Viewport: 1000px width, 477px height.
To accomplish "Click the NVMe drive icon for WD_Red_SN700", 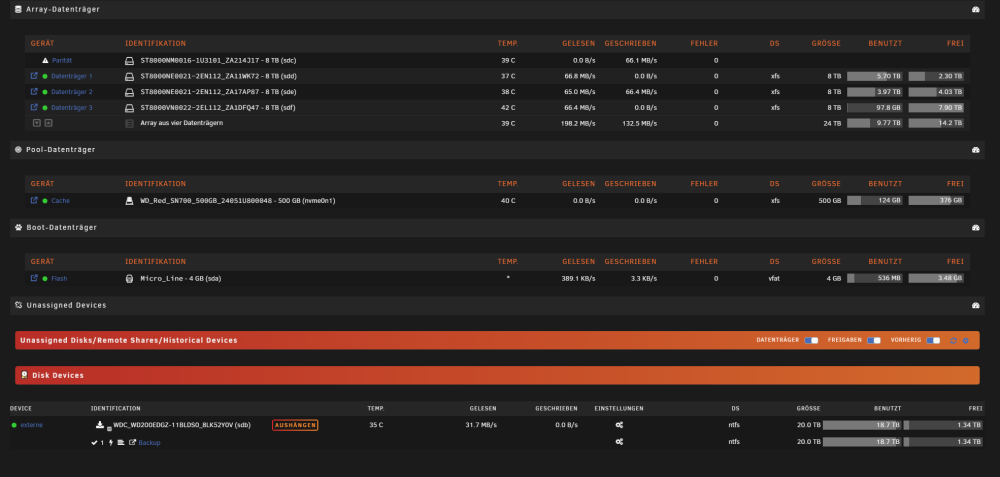I will 129,201.
